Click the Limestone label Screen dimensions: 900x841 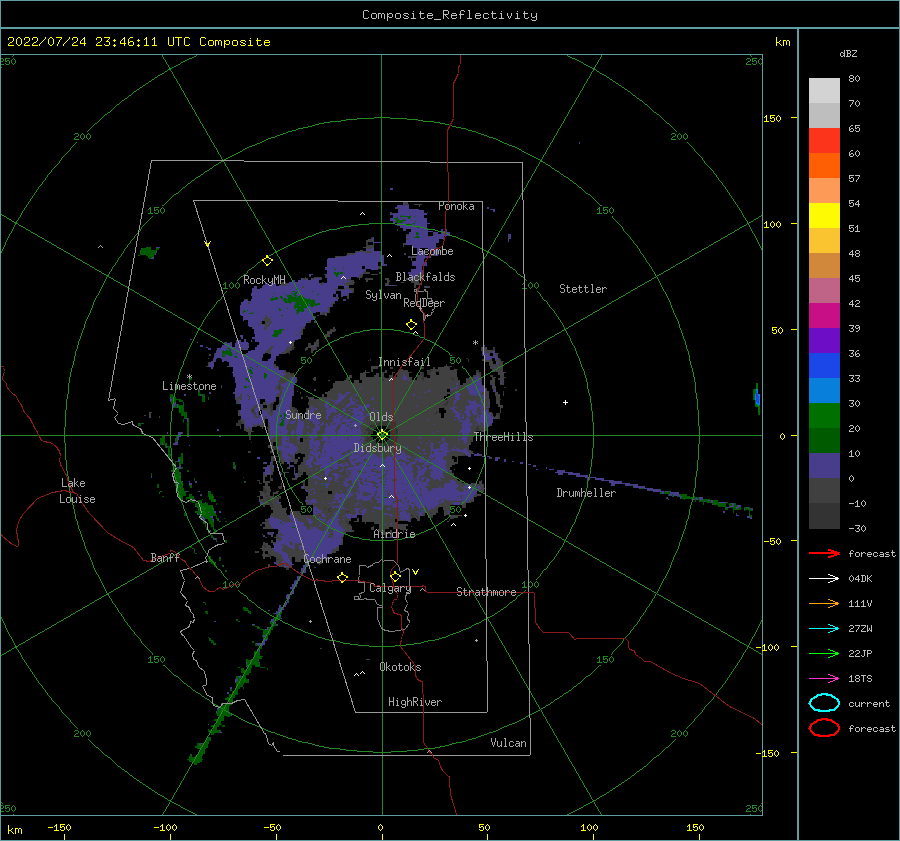(x=189, y=386)
